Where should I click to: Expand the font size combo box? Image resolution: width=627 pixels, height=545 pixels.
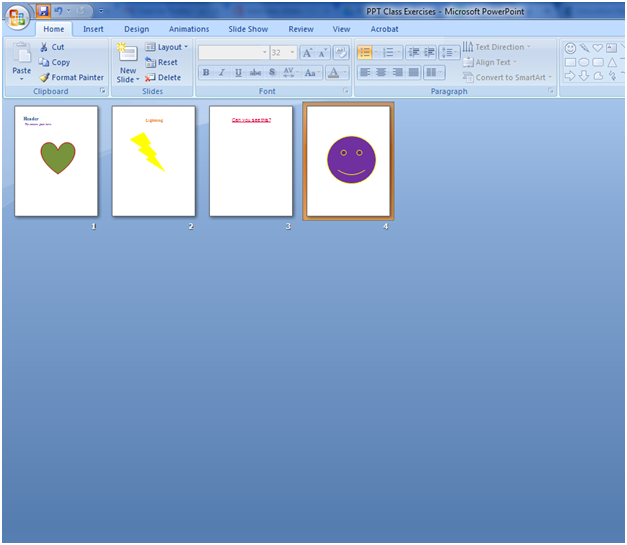[291, 52]
